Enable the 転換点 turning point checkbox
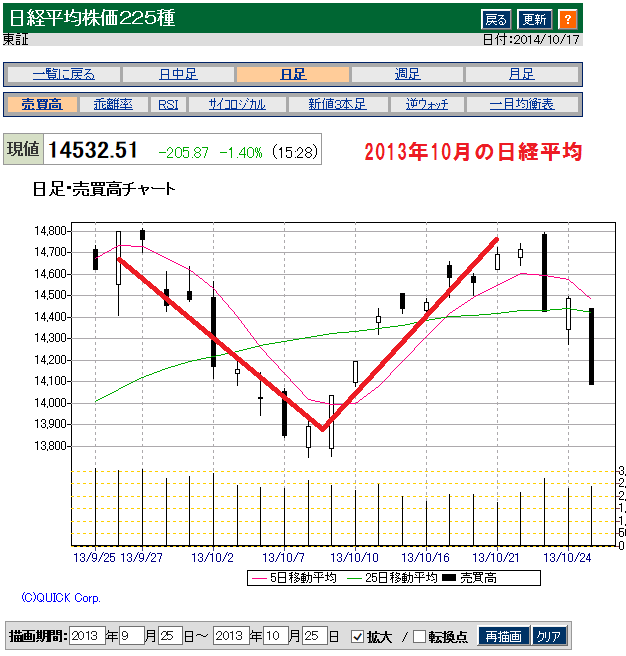The width and height of the screenshot is (626, 656). coord(419,636)
